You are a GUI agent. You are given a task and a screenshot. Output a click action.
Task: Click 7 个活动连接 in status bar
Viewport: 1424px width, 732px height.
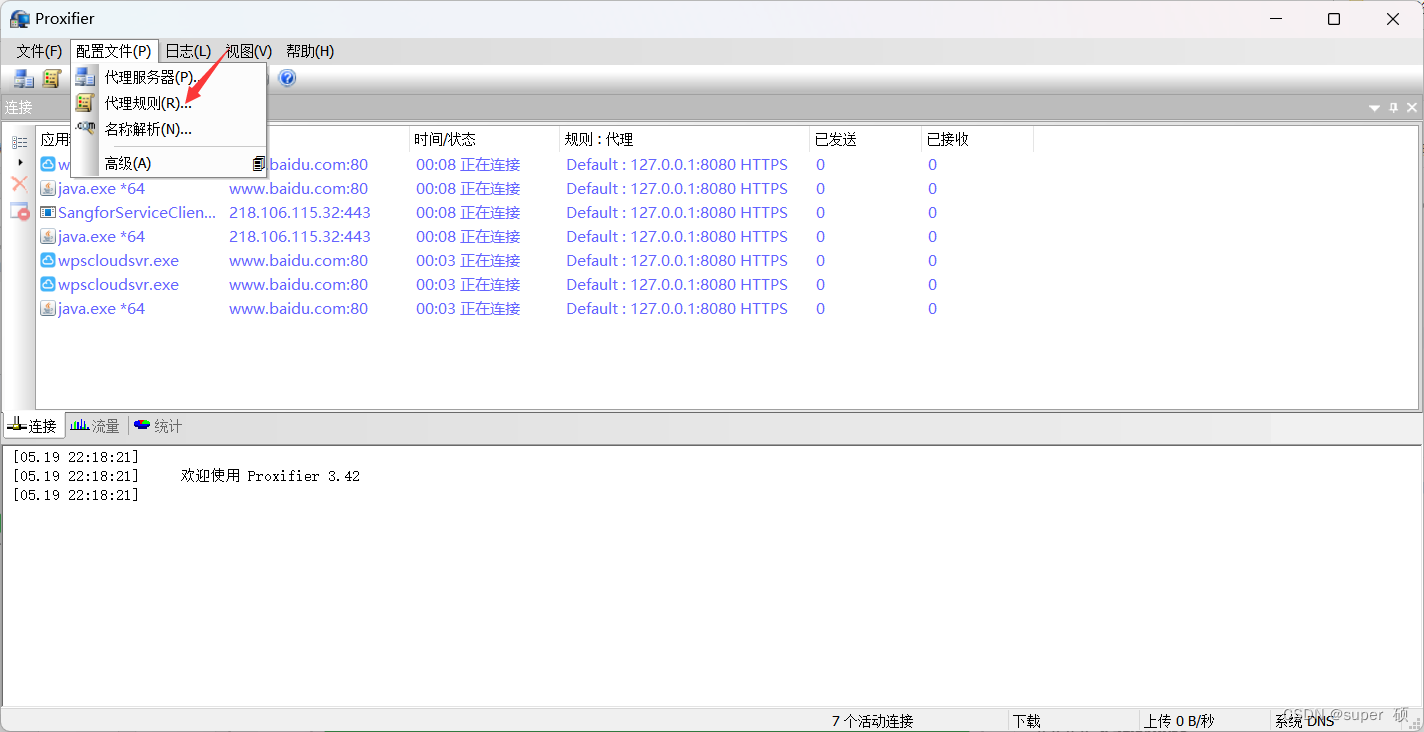[x=872, y=720]
